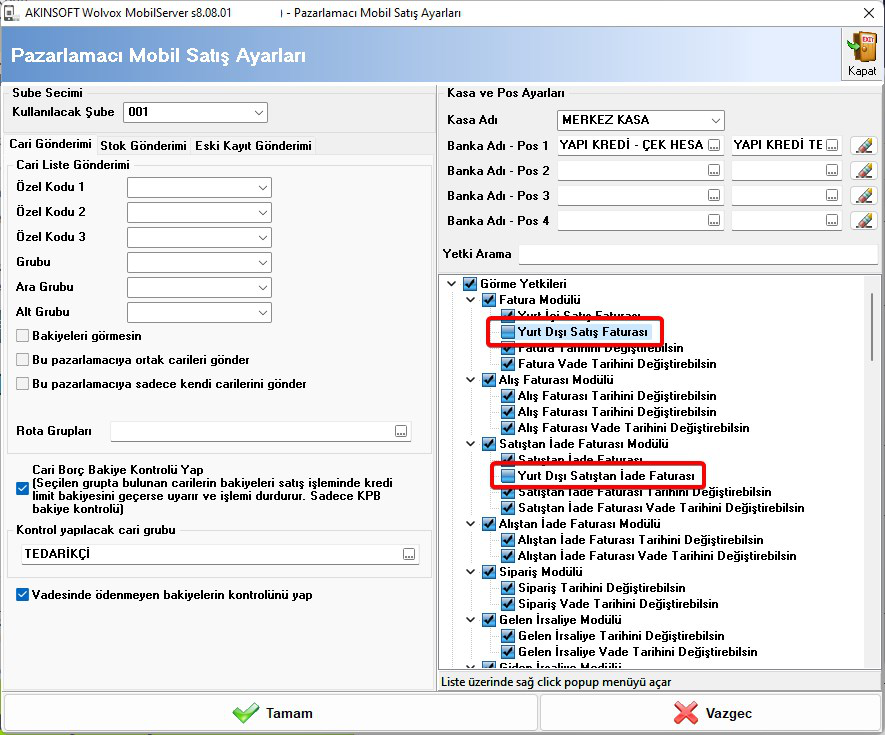Viewport: 885px width, 735px height.
Task: Open first browse button in Pos 4 row
Action: click(x=714, y=220)
